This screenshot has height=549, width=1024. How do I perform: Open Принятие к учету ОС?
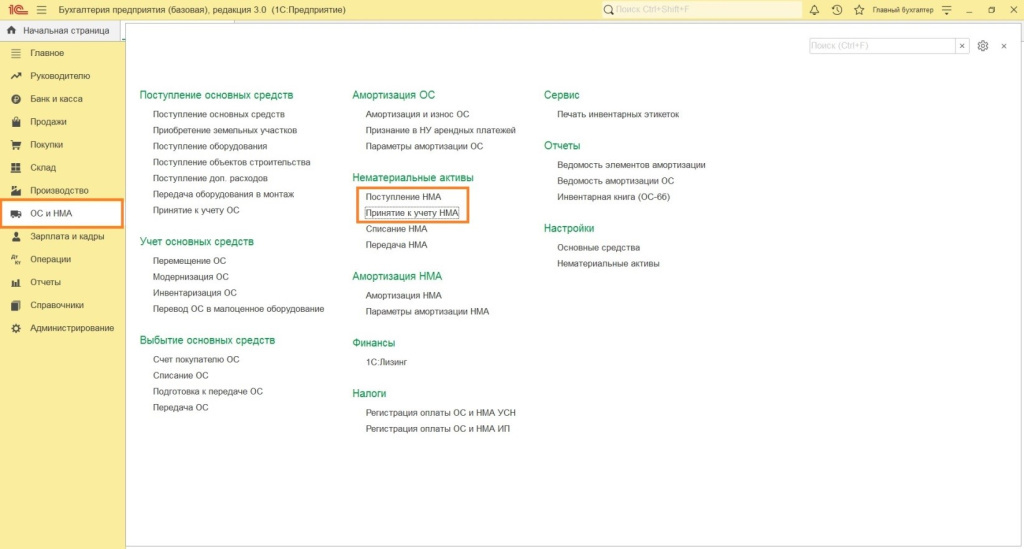[196, 210]
